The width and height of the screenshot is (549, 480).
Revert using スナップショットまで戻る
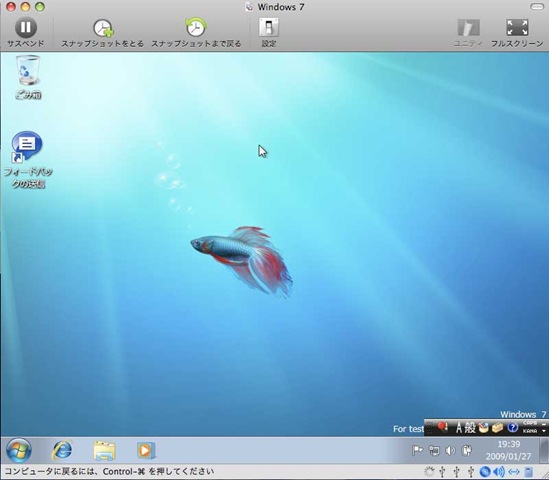point(196,32)
